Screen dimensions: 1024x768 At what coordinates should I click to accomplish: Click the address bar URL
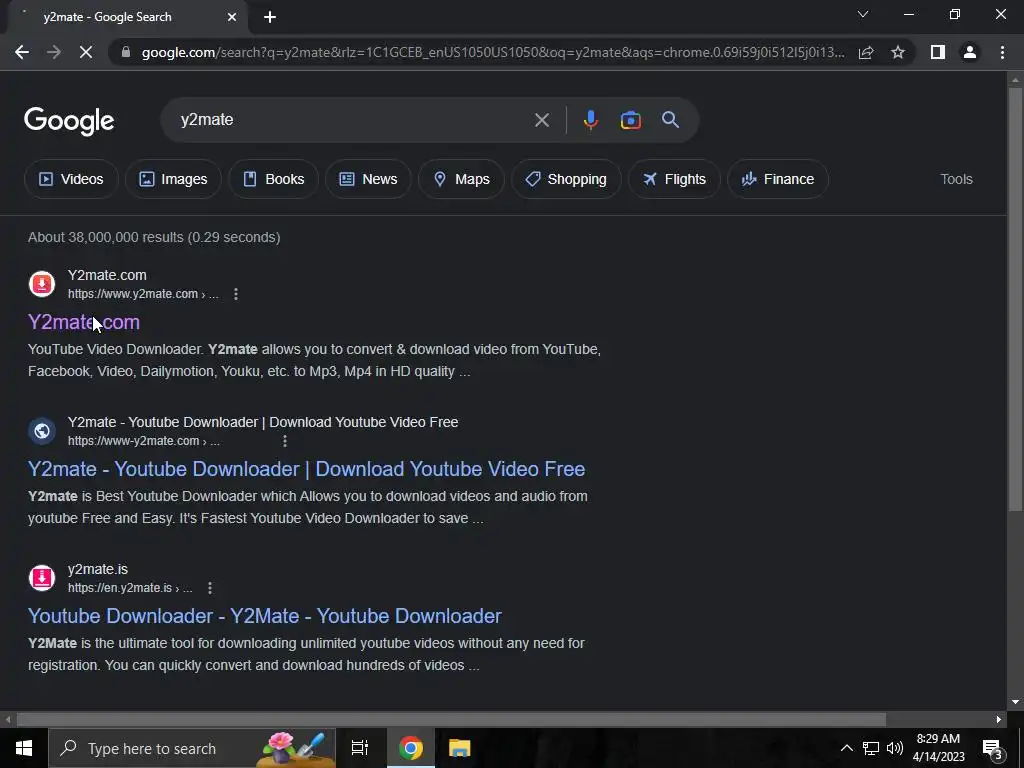click(493, 52)
